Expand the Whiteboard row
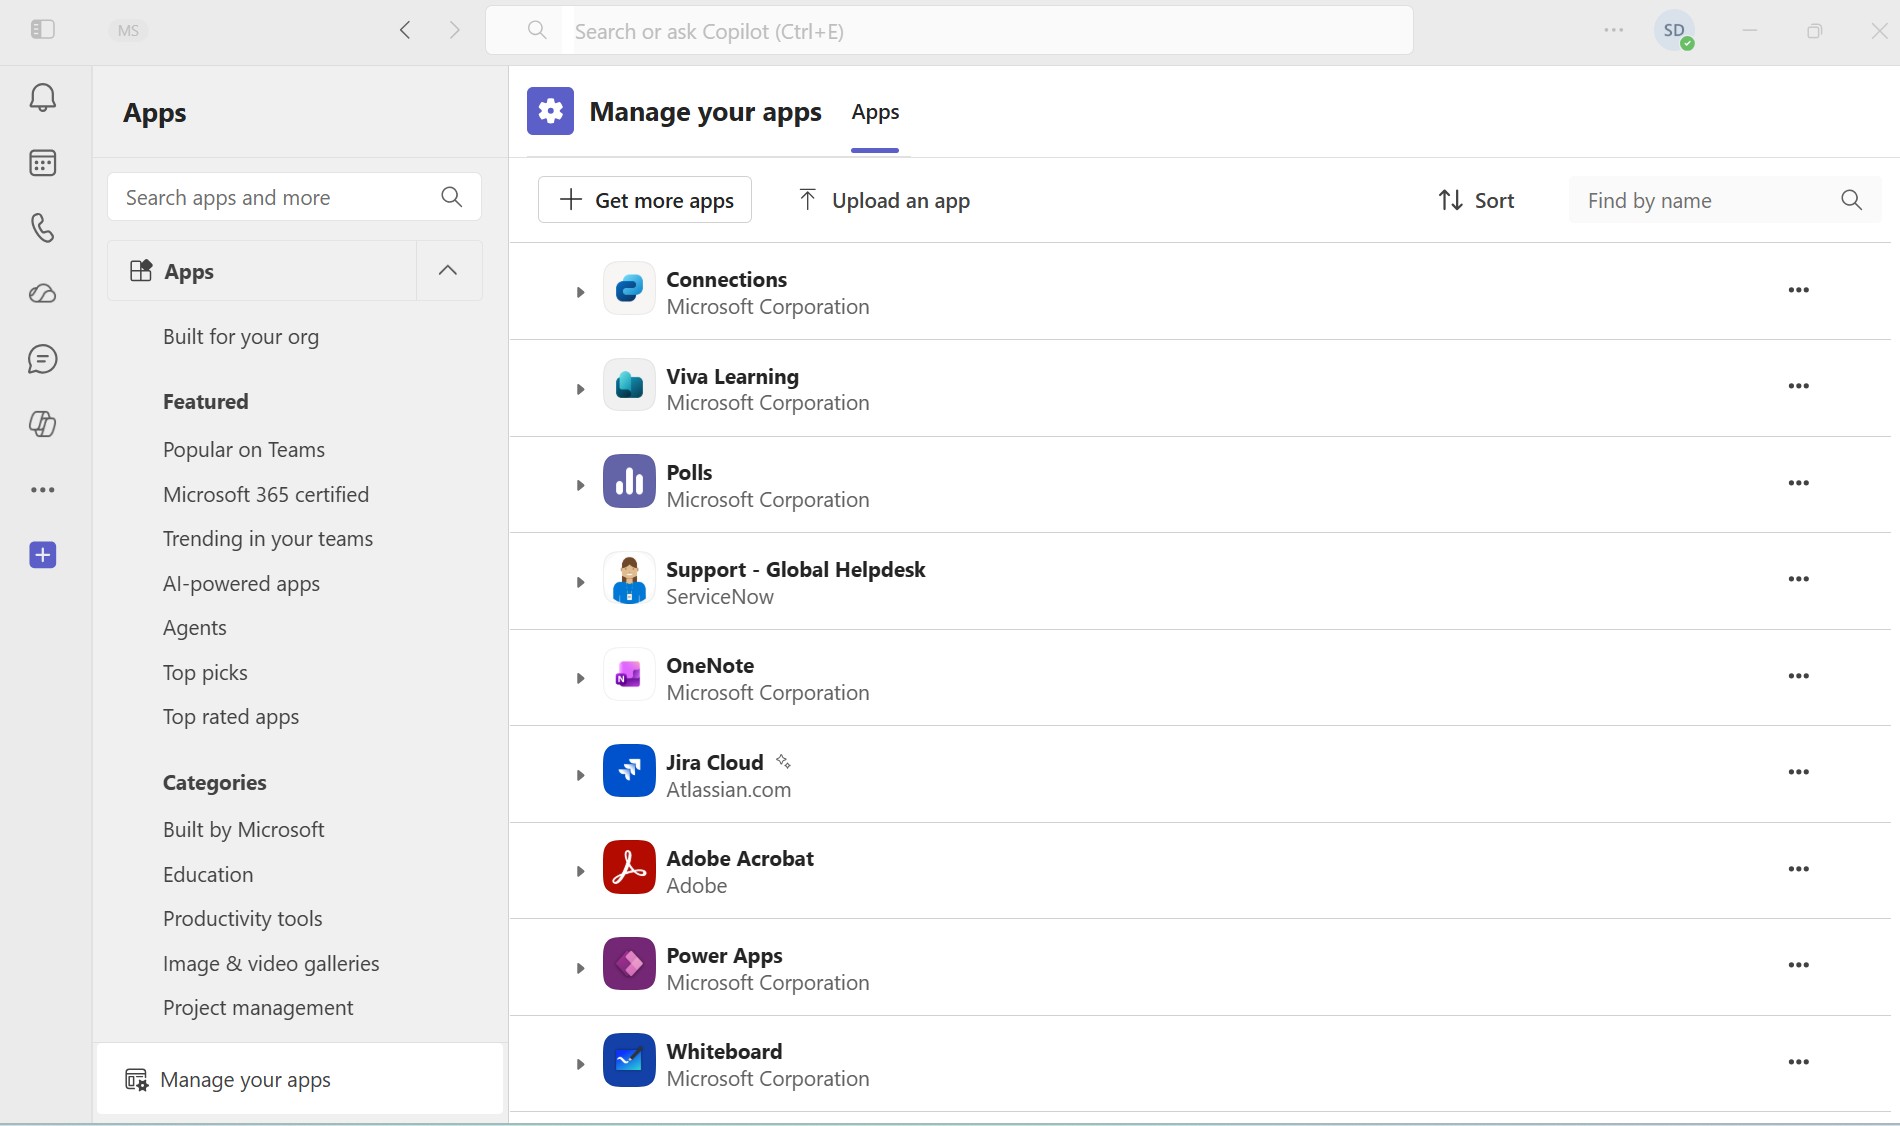Image resolution: width=1900 pixels, height=1126 pixels. point(579,1064)
